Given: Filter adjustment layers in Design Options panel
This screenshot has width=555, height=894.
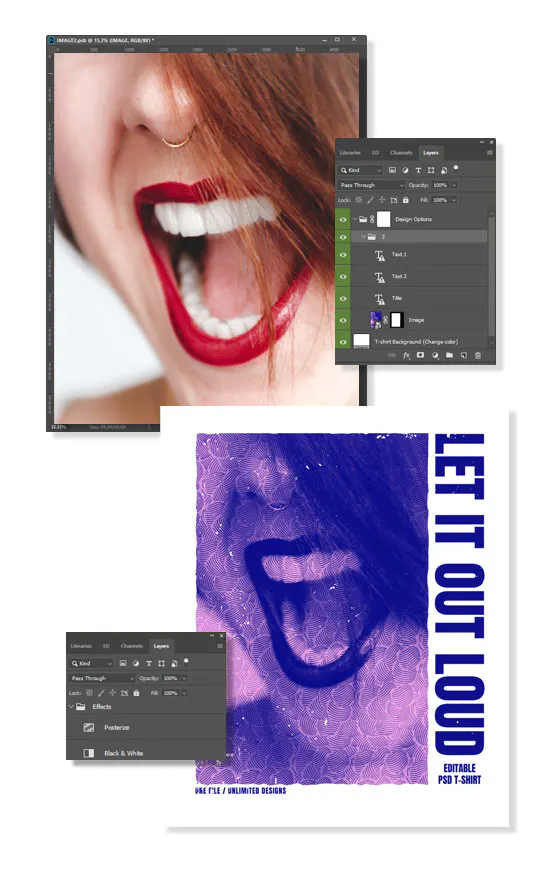Looking at the screenshot, I should pos(405,170).
